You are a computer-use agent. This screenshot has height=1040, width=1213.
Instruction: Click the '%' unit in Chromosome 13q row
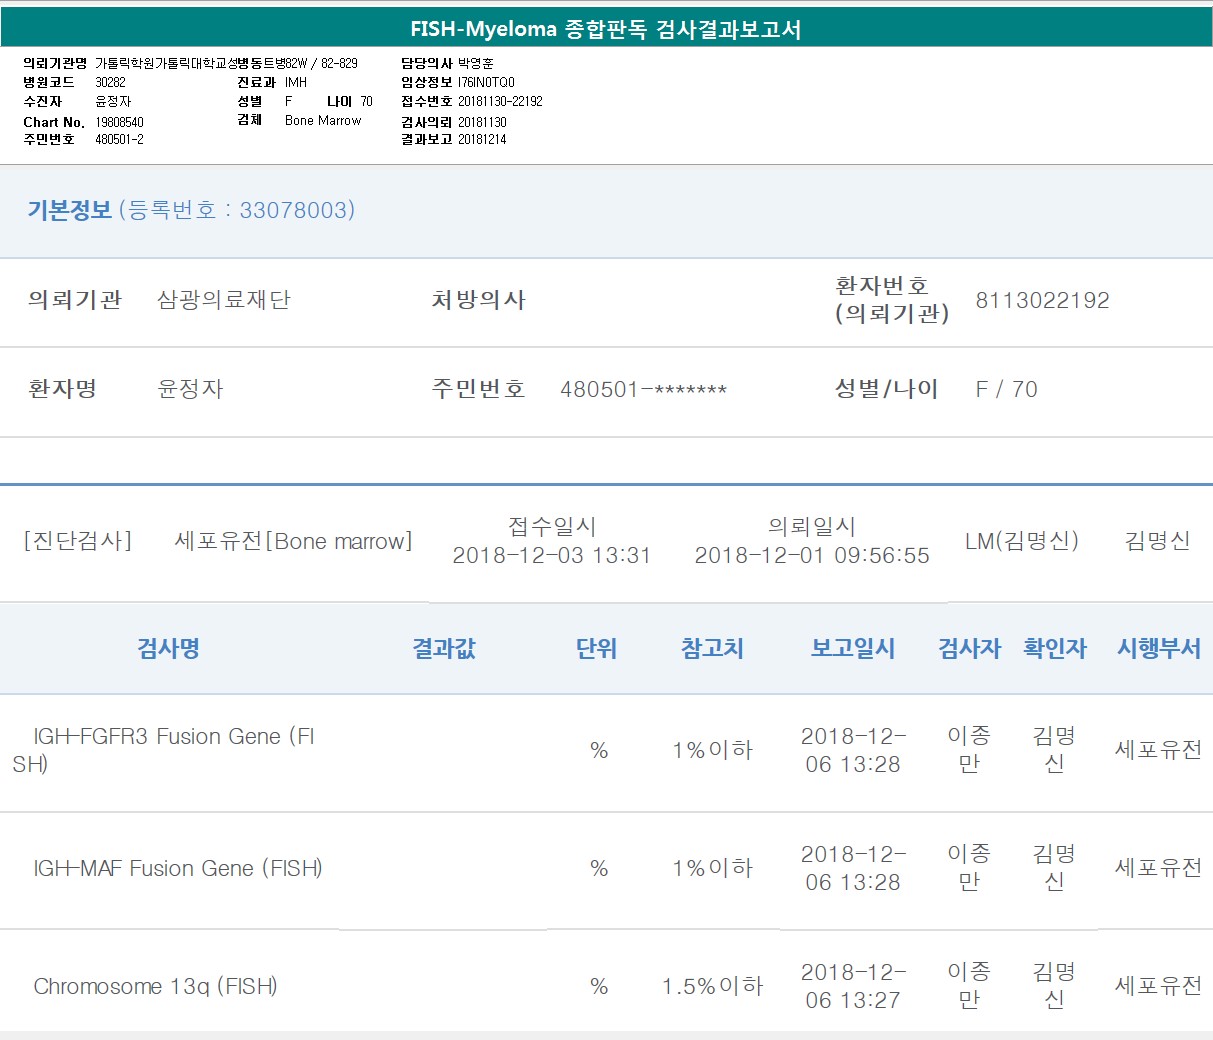tap(599, 986)
